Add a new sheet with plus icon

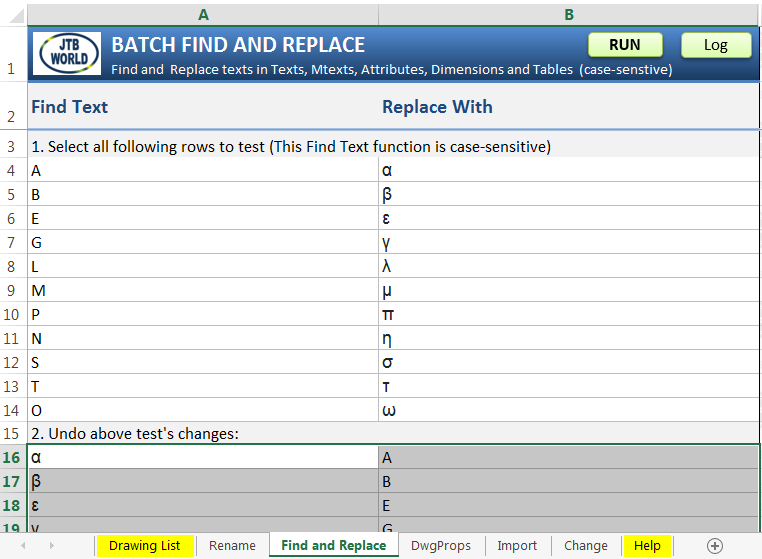(714, 545)
